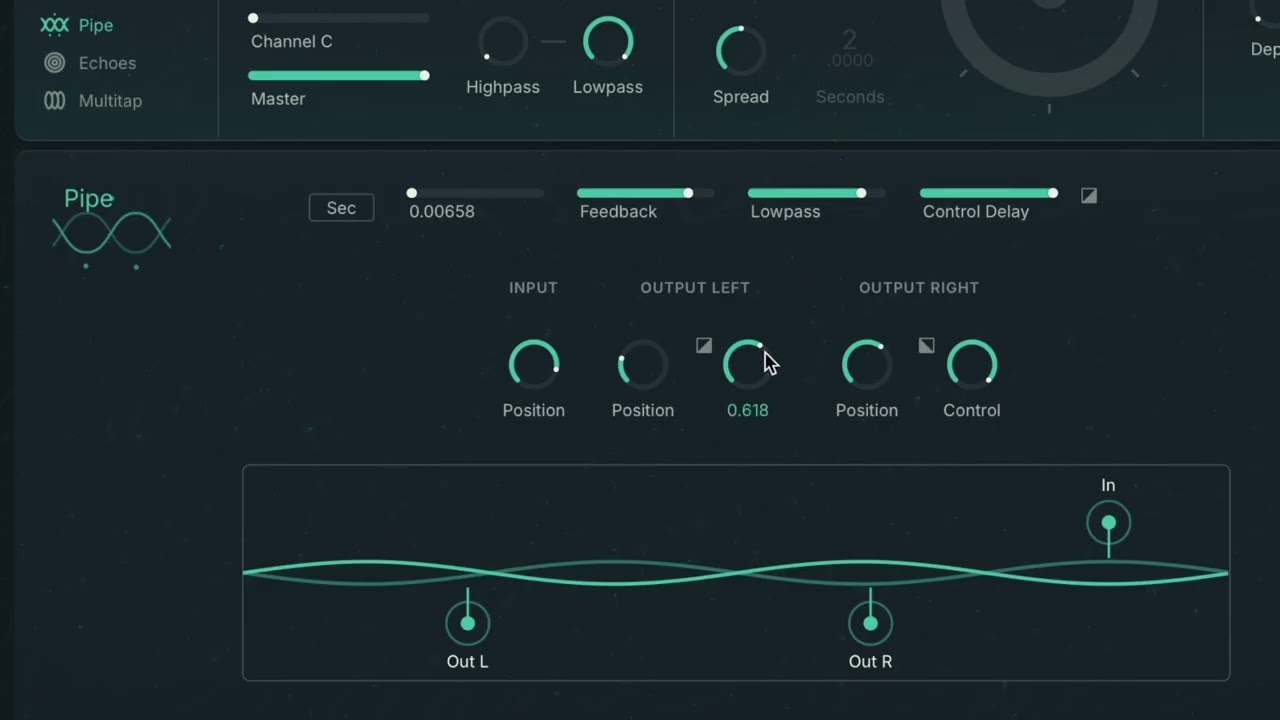The height and width of the screenshot is (720, 1280).
Task: Click the 0.618 value text
Action: tap(748, 410)
